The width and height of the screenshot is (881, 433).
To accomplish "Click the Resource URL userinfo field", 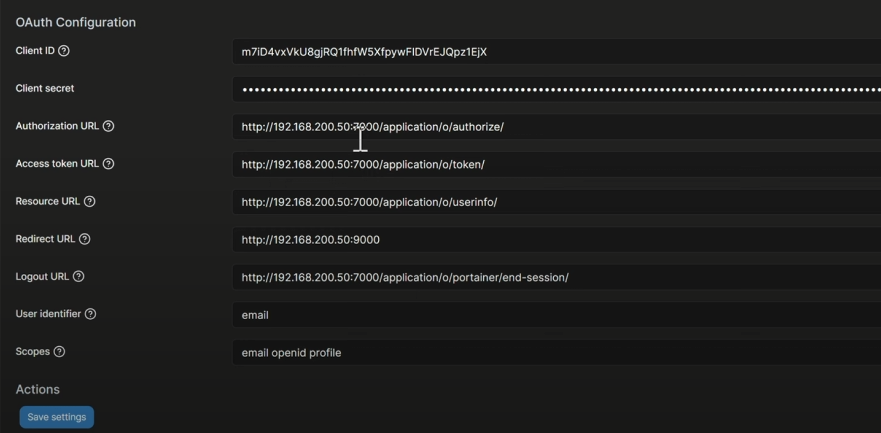I will pos(557,202).
